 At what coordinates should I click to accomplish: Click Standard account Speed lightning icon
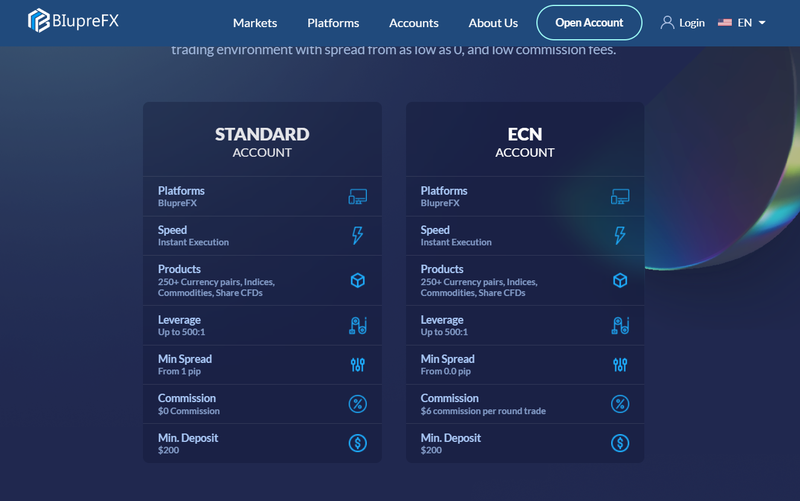[358, 235]
